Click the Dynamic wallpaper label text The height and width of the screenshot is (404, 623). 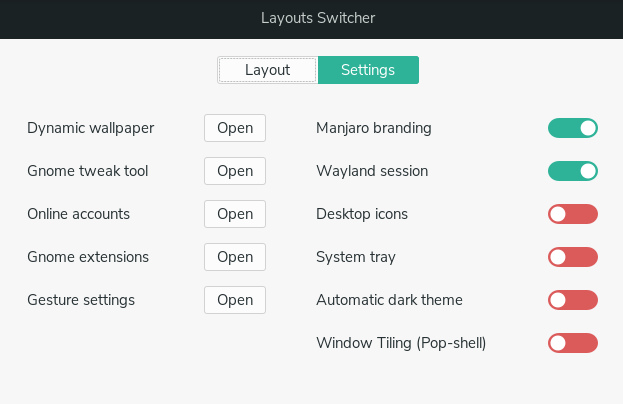[x=91, y=129]
